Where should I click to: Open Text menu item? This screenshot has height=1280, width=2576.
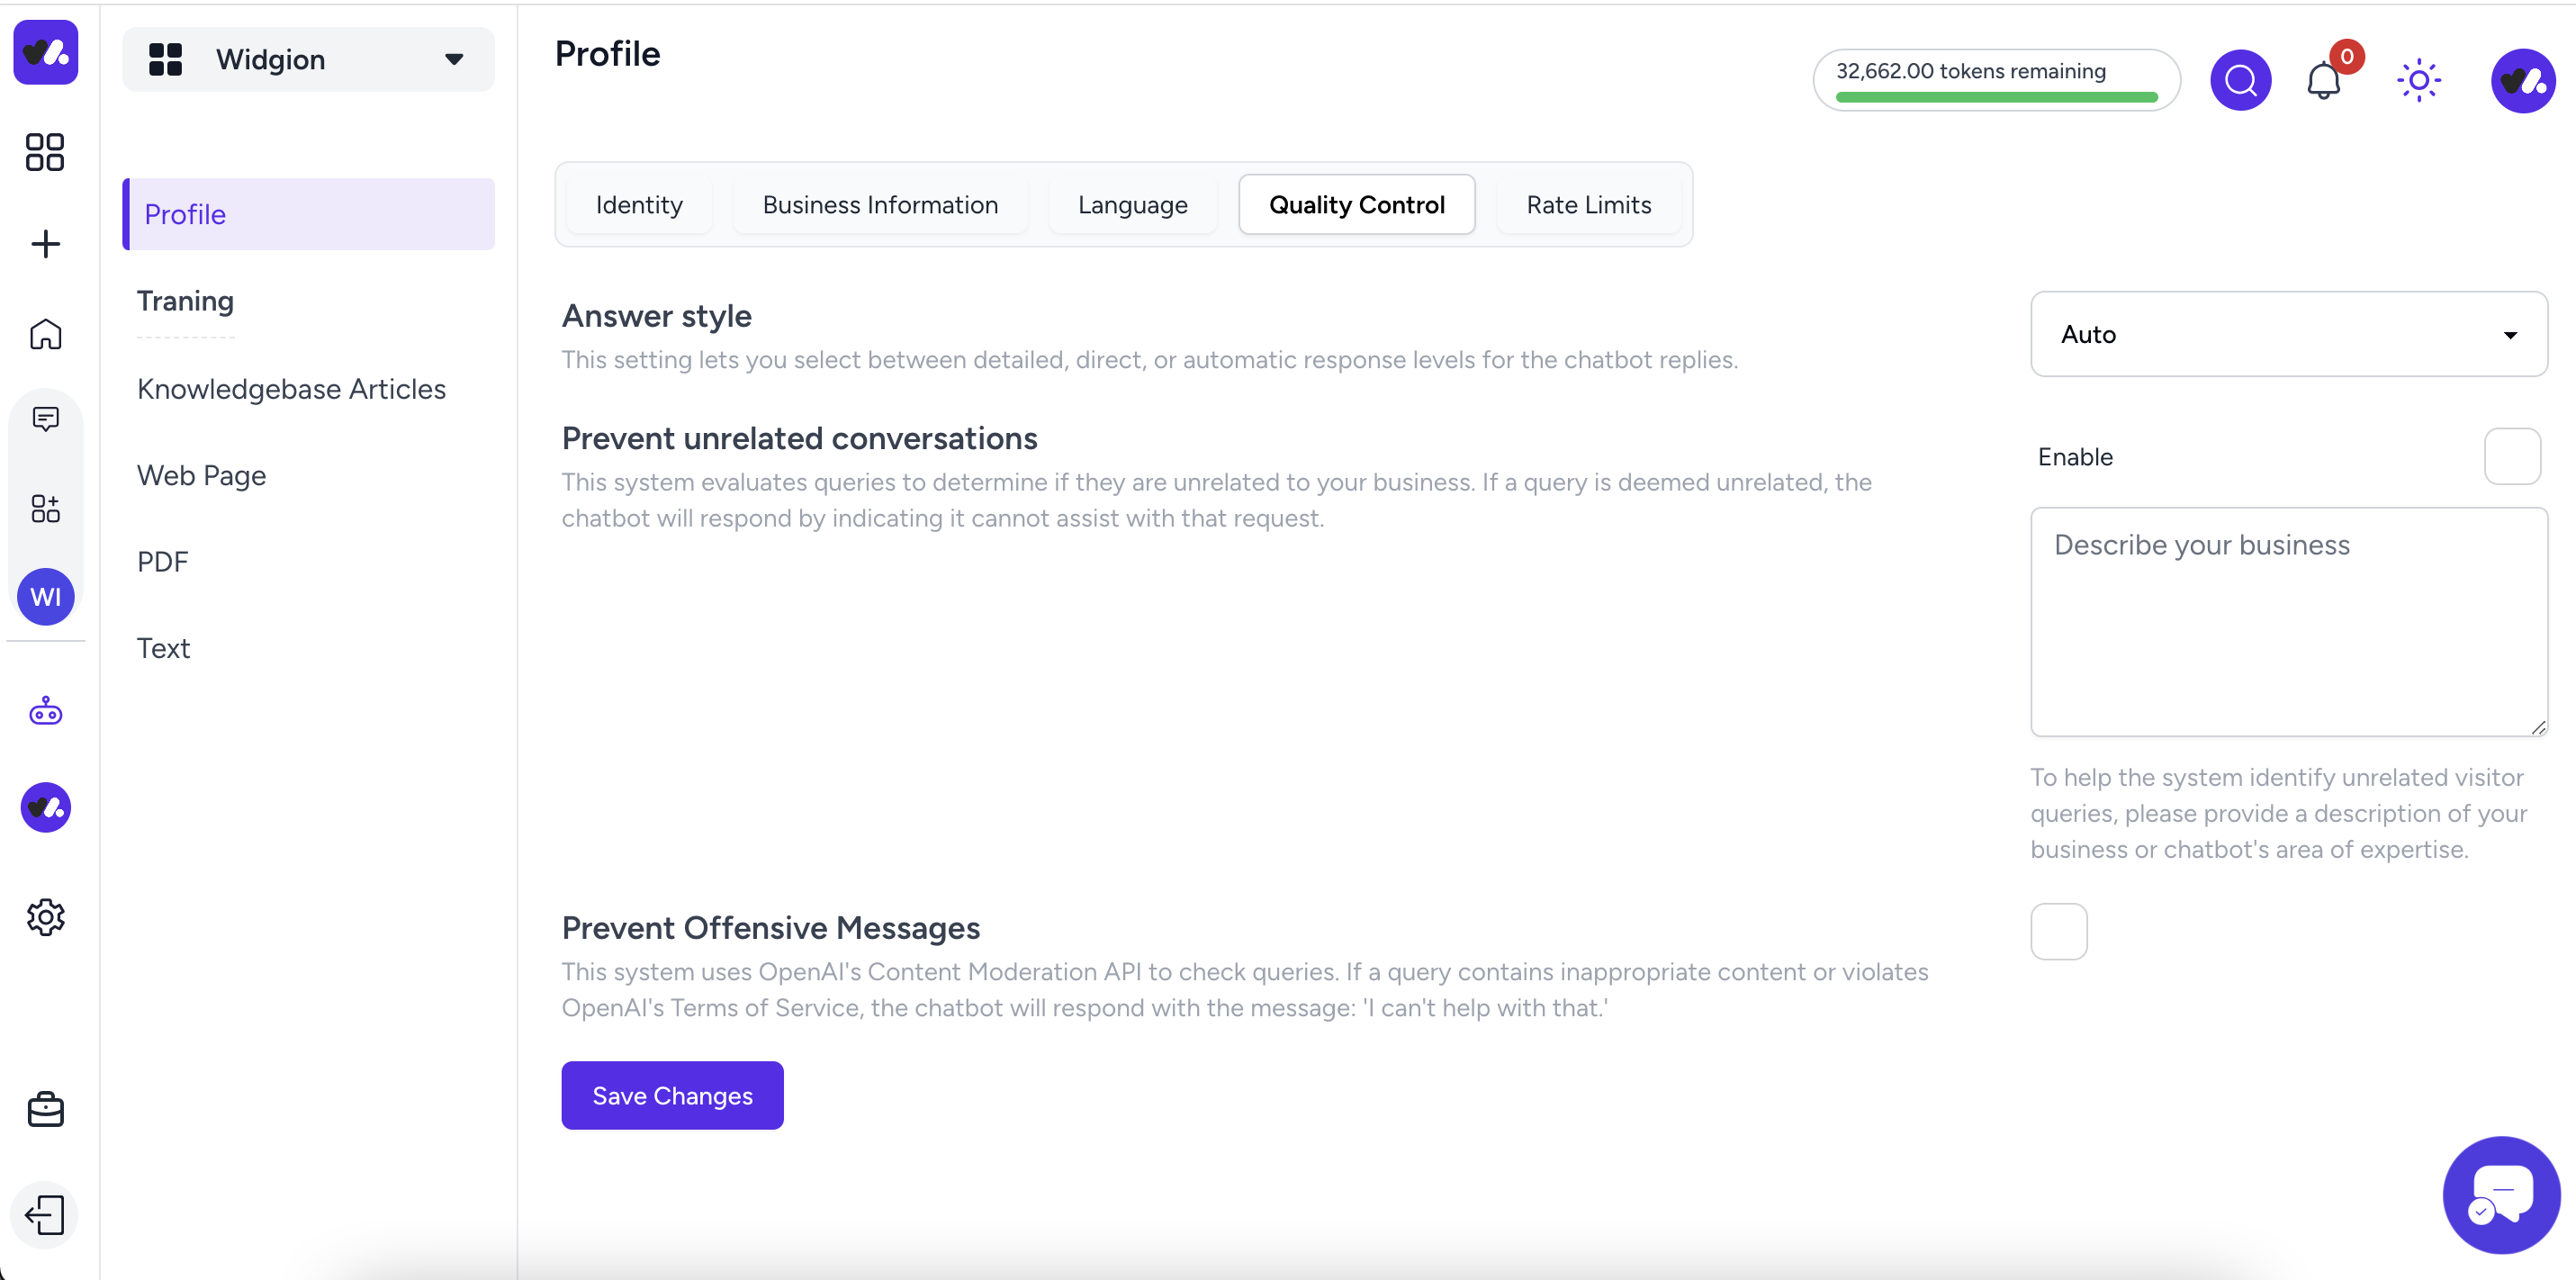tap(163, 648)
